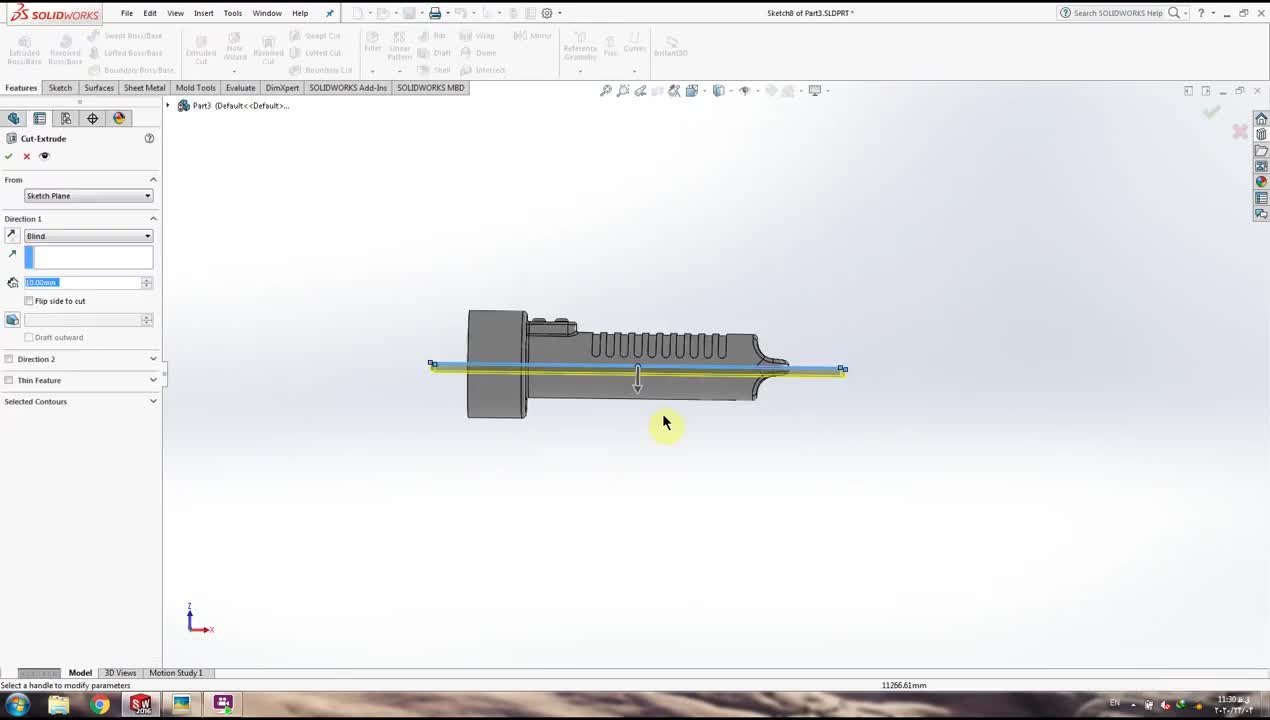The width and height of the screenshot is (1270, 720).
Task: Open the DimXpertManager crosshair tab
Action: (93, 118)
